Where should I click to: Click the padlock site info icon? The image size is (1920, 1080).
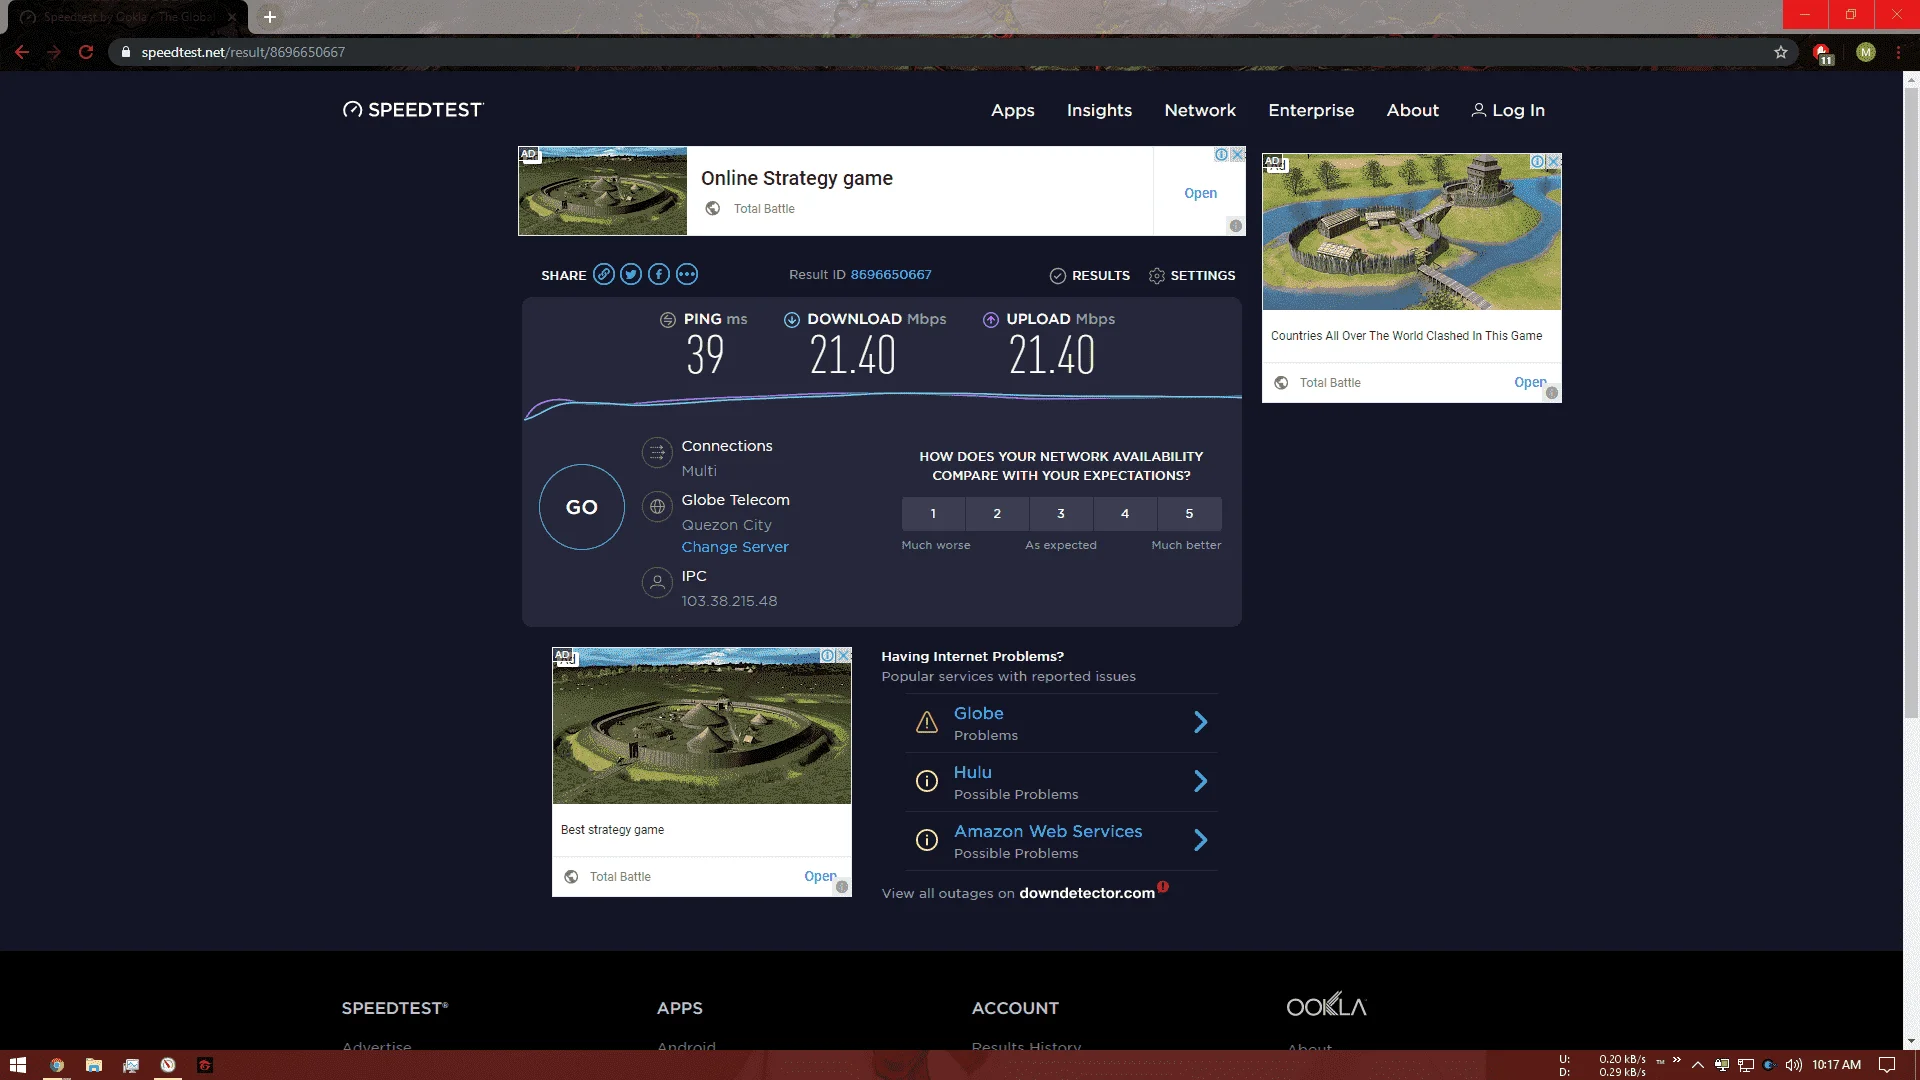click(x=126, y=52)
